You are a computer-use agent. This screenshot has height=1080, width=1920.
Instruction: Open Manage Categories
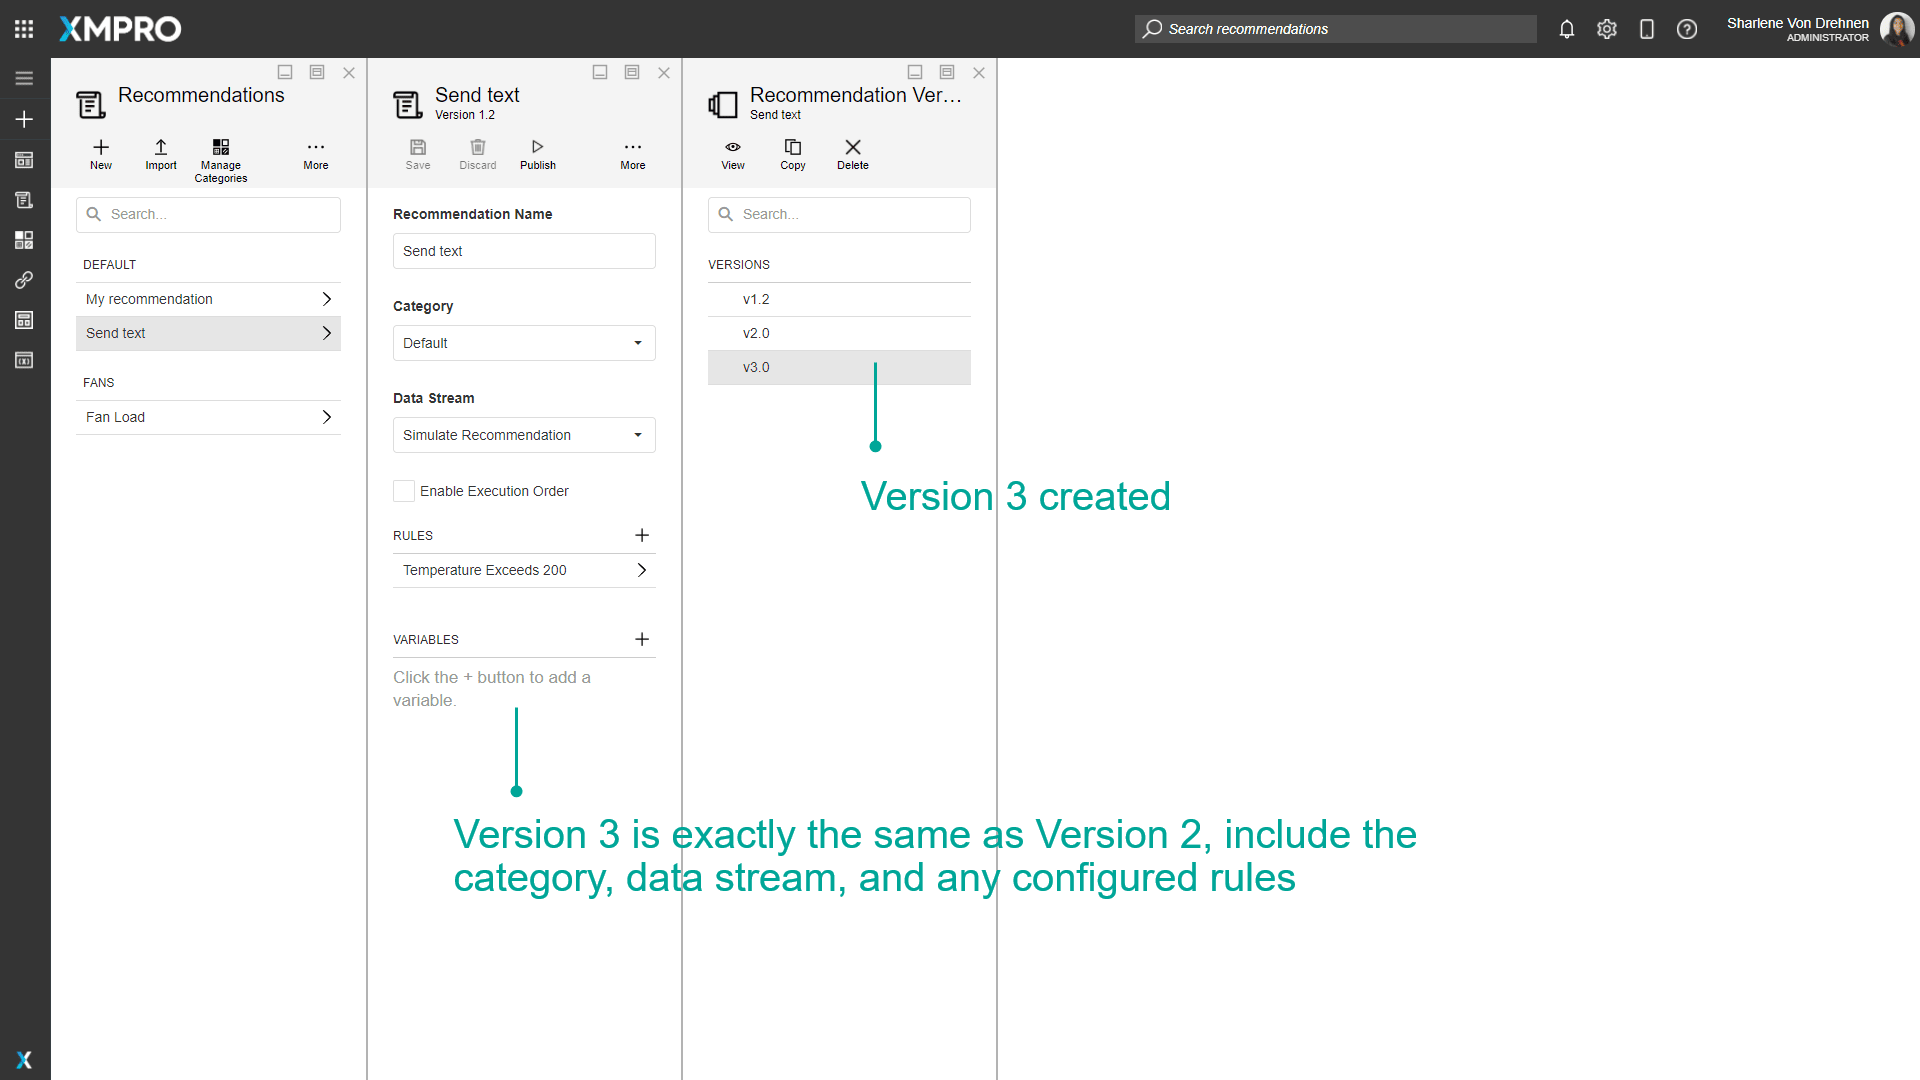tap(220, 148)
